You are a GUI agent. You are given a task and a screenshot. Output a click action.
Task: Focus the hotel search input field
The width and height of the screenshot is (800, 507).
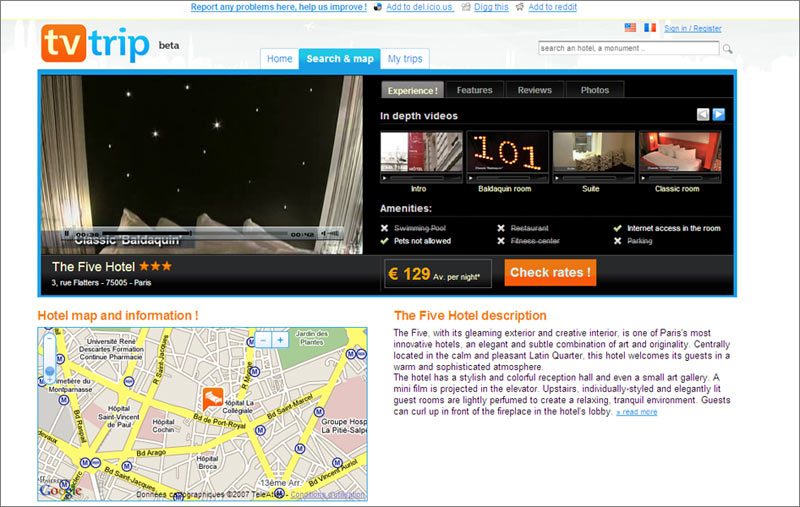pos(628,48)
